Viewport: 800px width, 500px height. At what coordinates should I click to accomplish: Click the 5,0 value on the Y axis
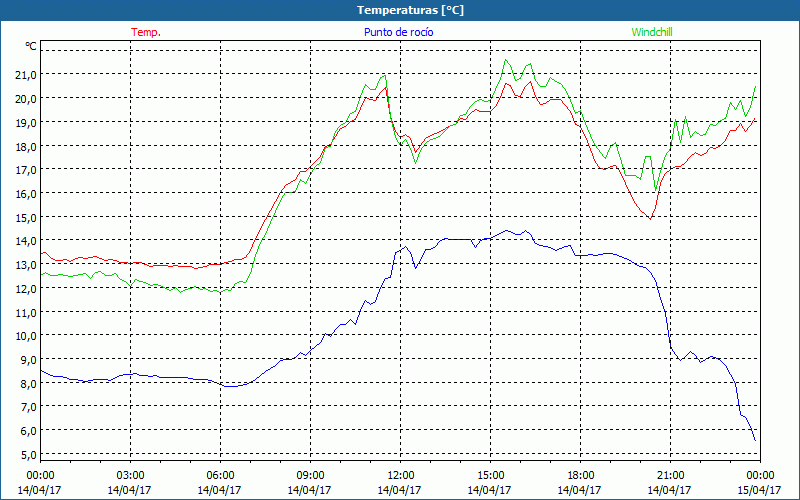[x=29, y=455]
